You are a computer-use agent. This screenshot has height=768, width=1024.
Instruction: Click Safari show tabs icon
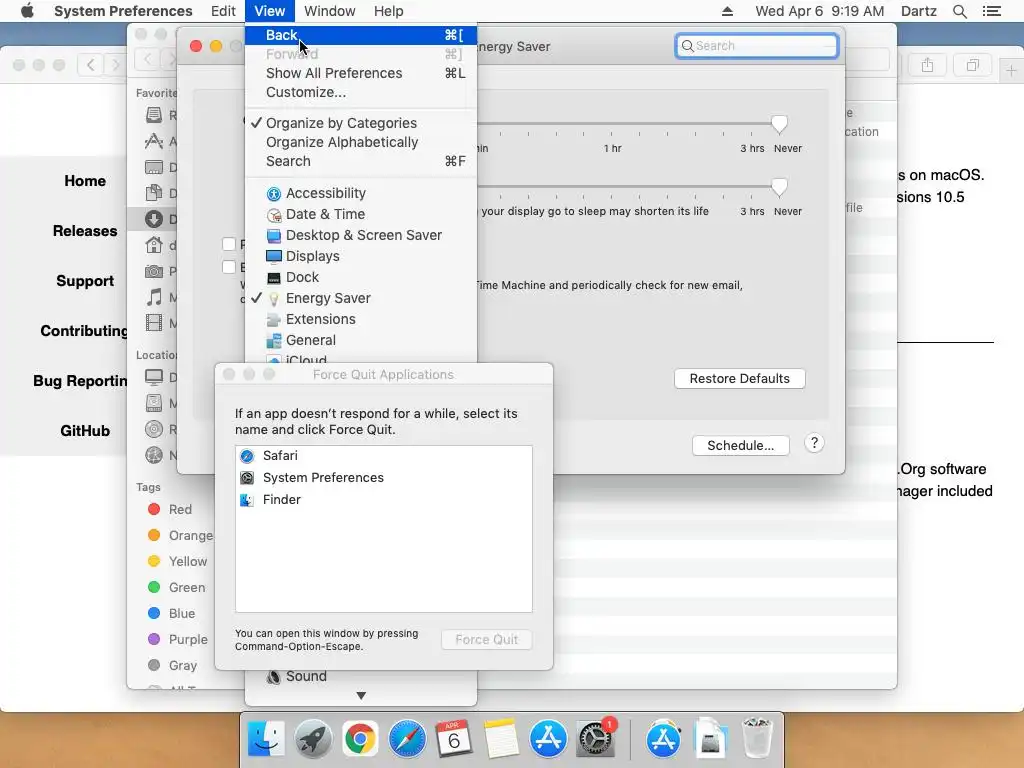click(972, 65)
